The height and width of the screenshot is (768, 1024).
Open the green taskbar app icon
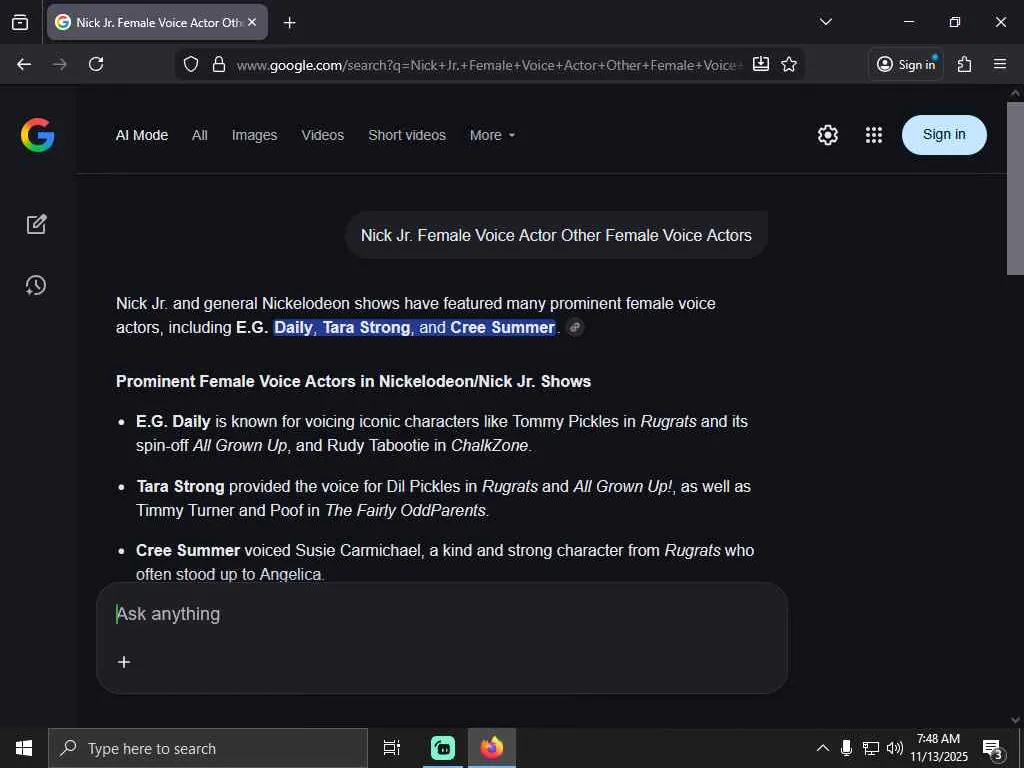tap(443, 748)
